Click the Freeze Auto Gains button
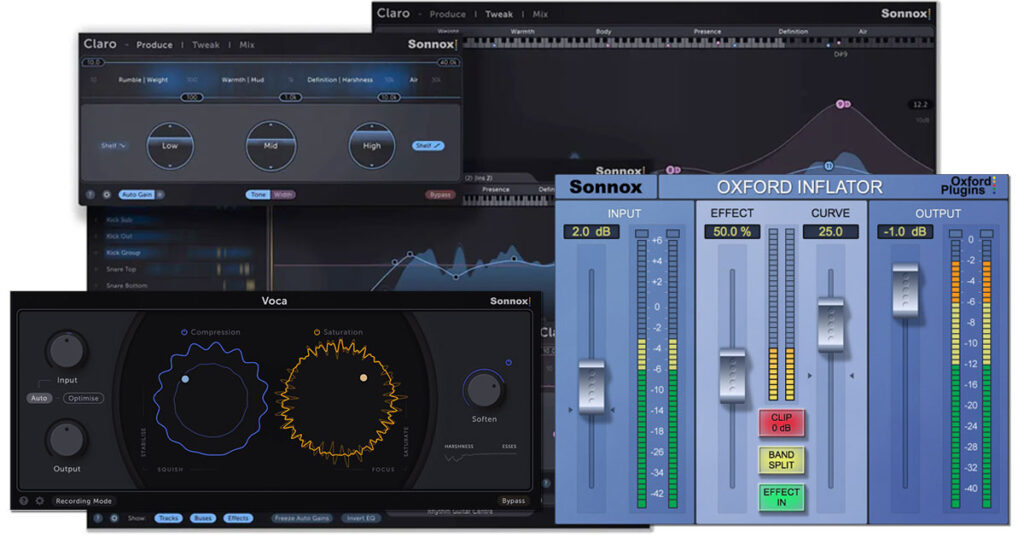1024x538 pixels. click(x=301, y=518)
